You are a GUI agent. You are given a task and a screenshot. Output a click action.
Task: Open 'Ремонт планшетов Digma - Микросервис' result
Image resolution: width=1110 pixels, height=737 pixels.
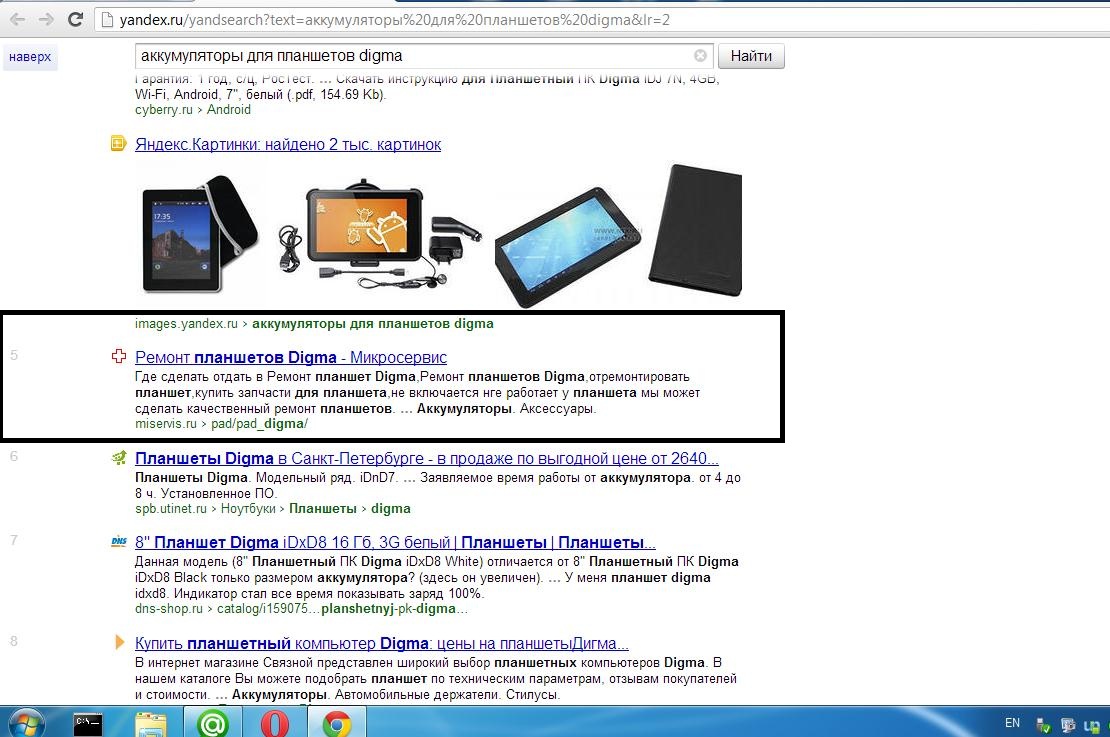pos(291,358)
